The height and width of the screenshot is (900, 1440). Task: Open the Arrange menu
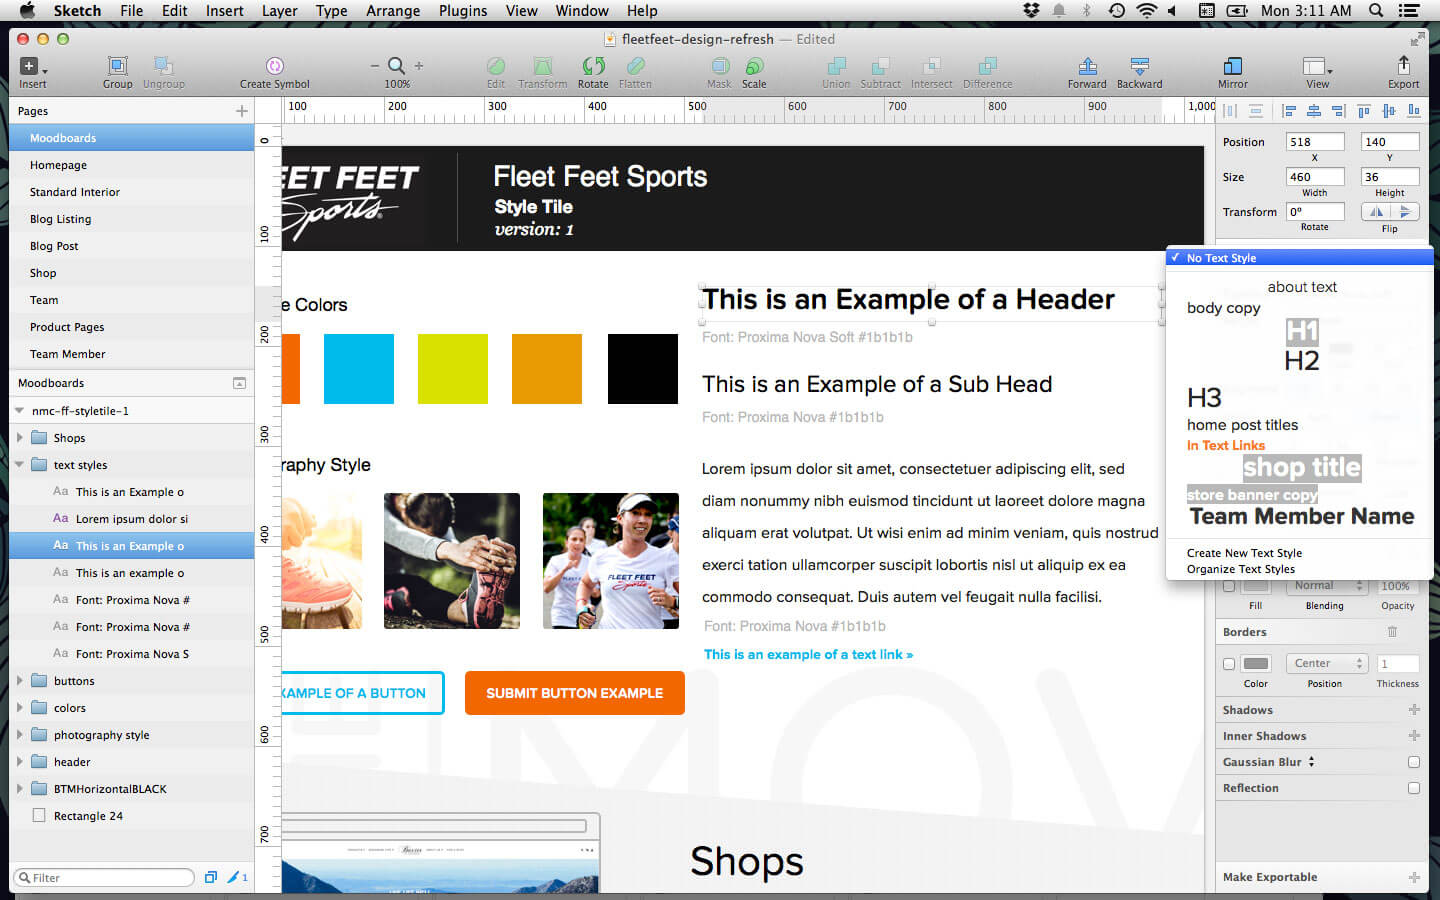[x=392, y=11]
